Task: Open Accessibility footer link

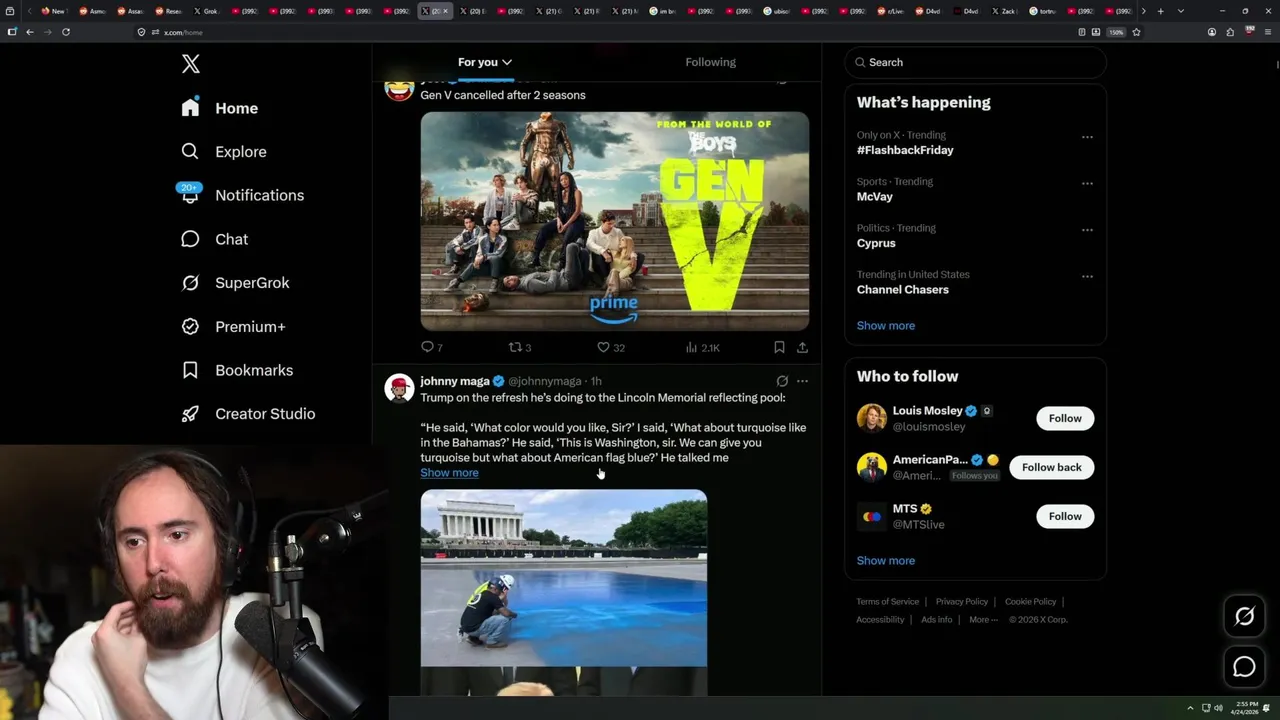Action: click(x=880, y=620)
